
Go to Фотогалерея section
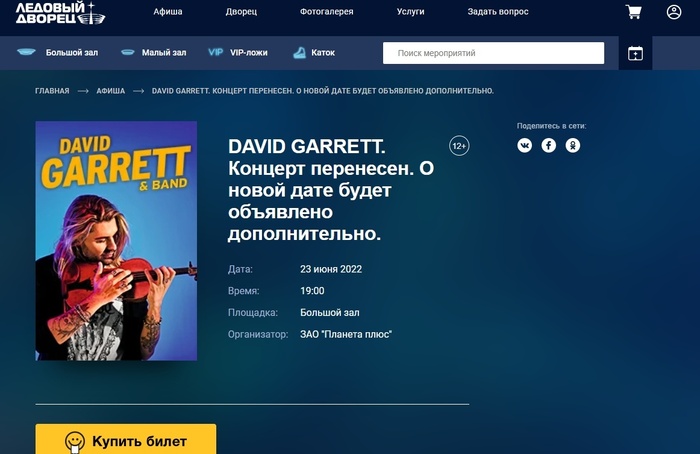pyautogui.click(x=326, y=12)
